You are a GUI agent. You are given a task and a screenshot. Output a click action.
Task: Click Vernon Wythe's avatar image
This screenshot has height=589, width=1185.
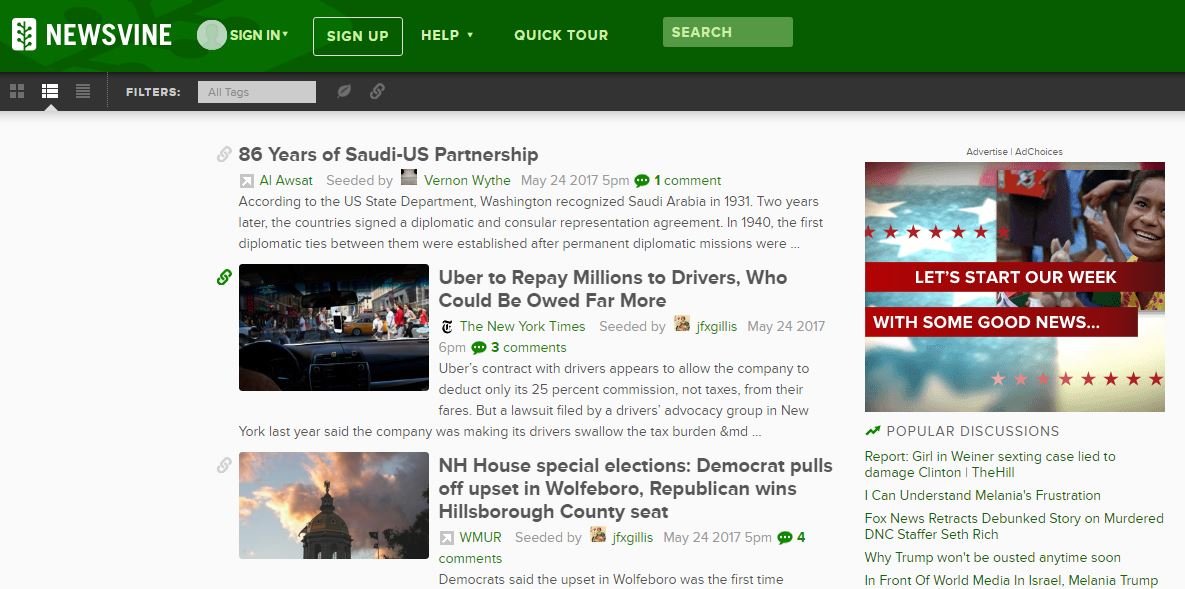point(409,178)
